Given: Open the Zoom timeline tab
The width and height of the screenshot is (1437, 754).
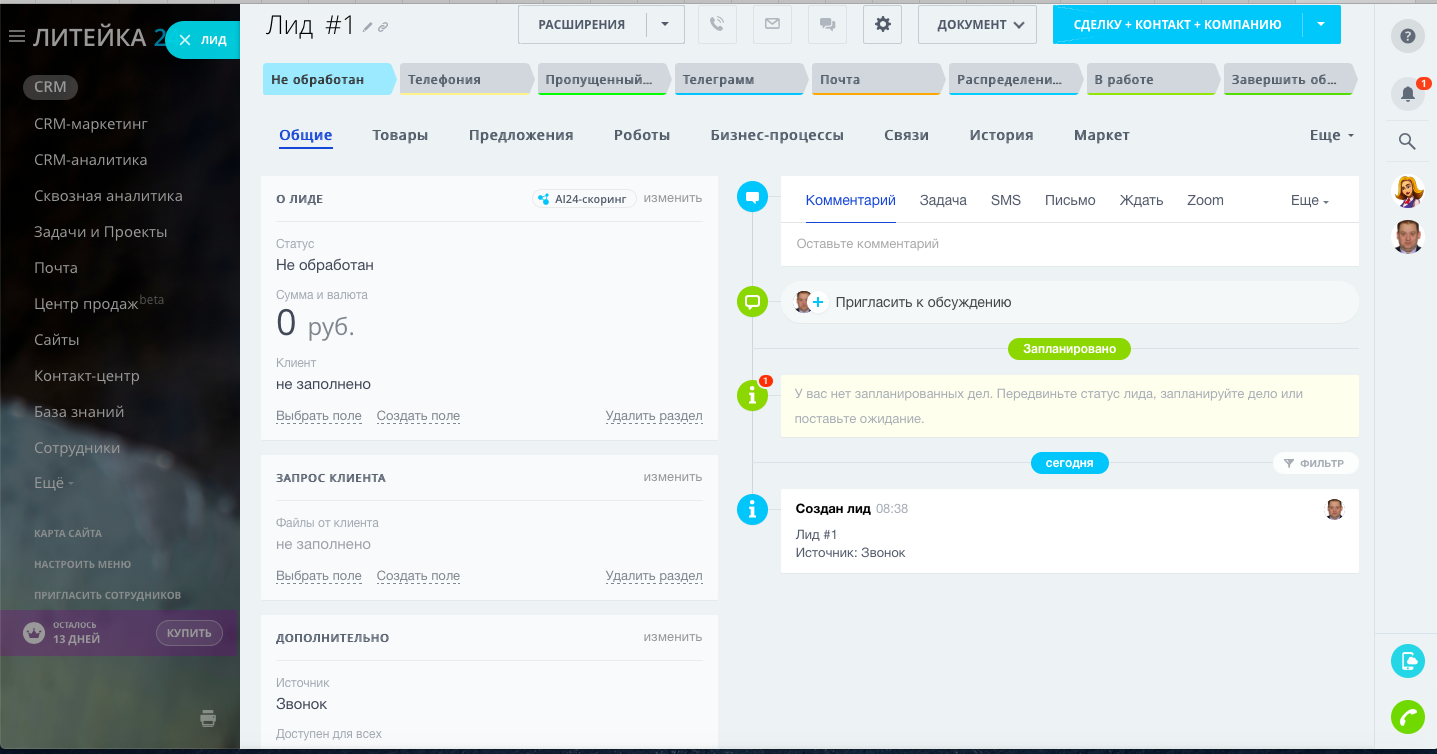Looking at the screenshot, I should point(1205,200).
